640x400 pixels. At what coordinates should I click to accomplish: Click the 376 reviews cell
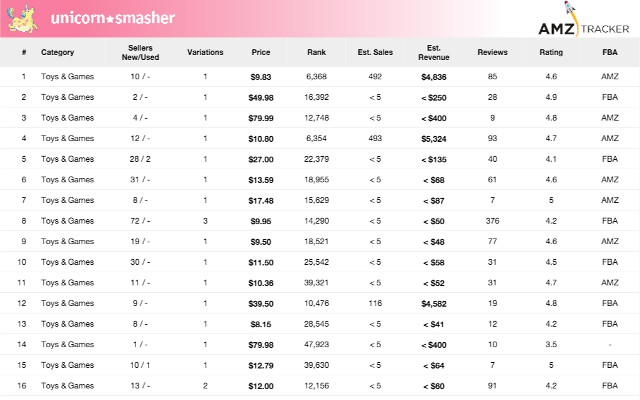[x=492, y=221]
